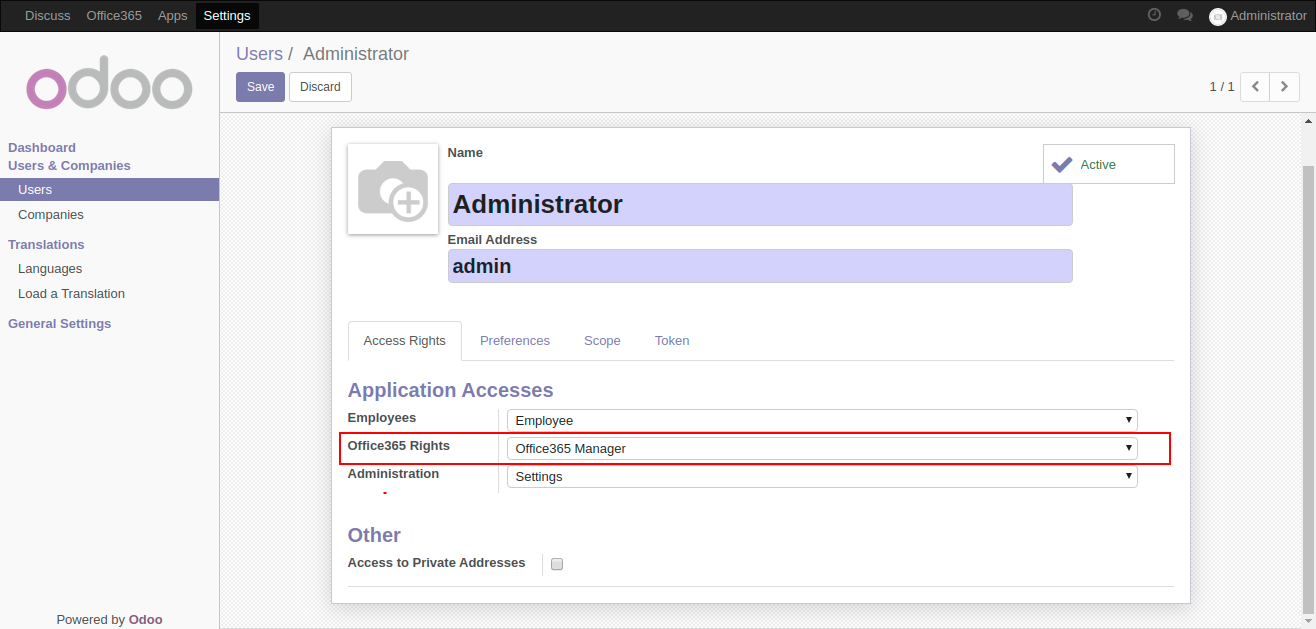Image resolution: width=1316 pixels, height=629 pixels.
Task: Switch to the Scope tab
Action: 602,341
